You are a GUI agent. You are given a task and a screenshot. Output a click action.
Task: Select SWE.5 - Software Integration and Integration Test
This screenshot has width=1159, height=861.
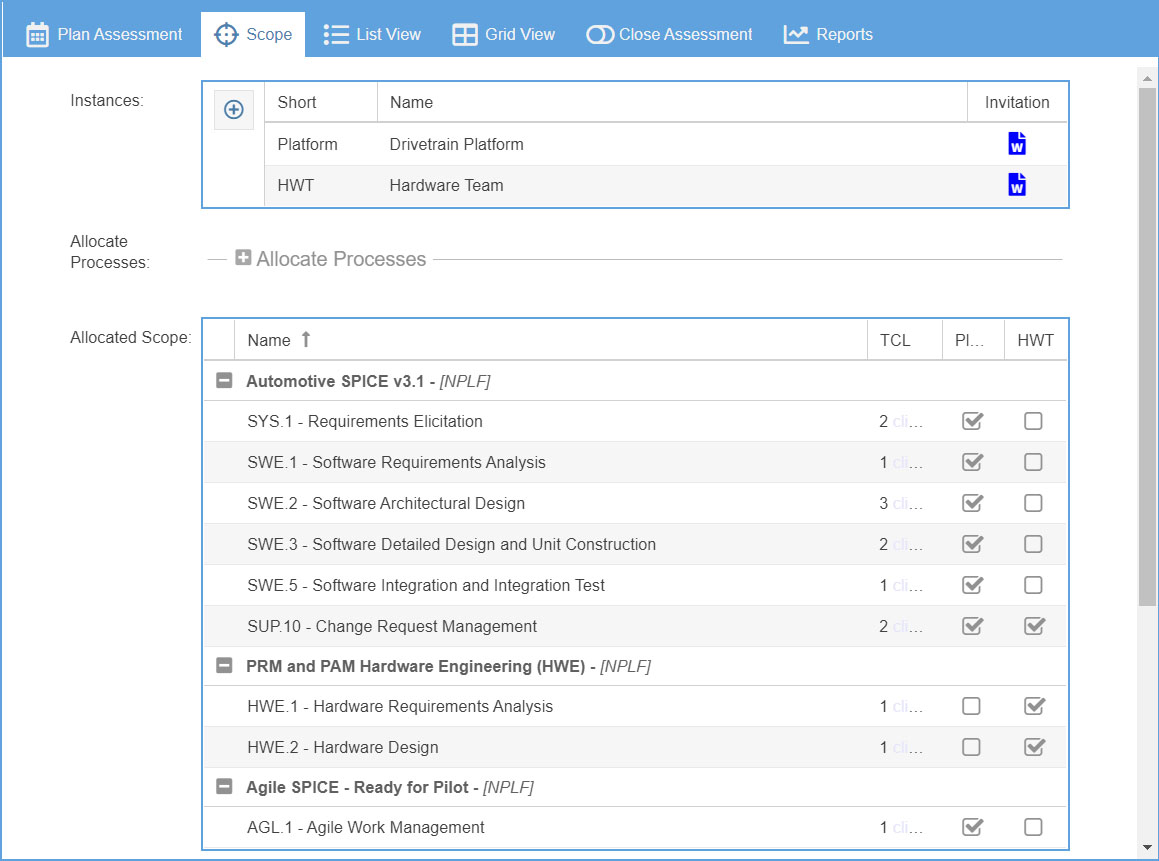coord(636,585)
